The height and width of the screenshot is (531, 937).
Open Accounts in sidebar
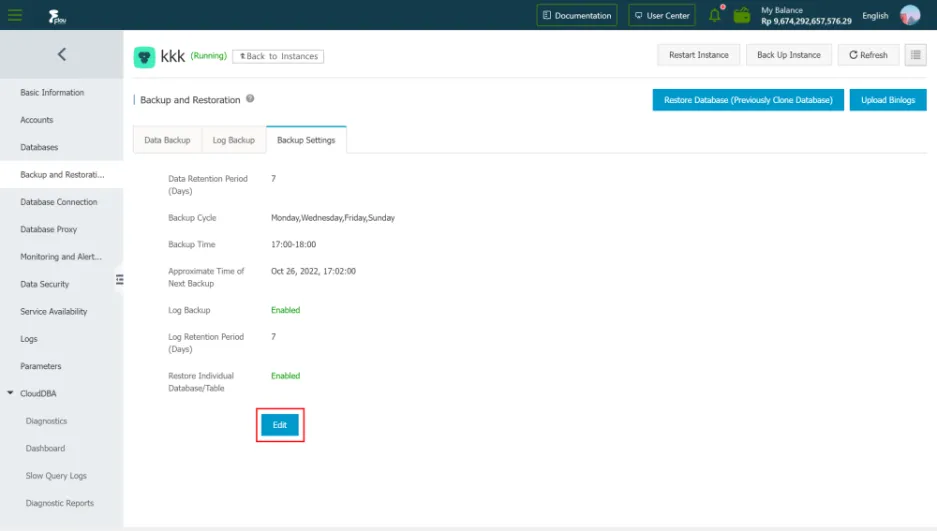[x=36, y=120]
